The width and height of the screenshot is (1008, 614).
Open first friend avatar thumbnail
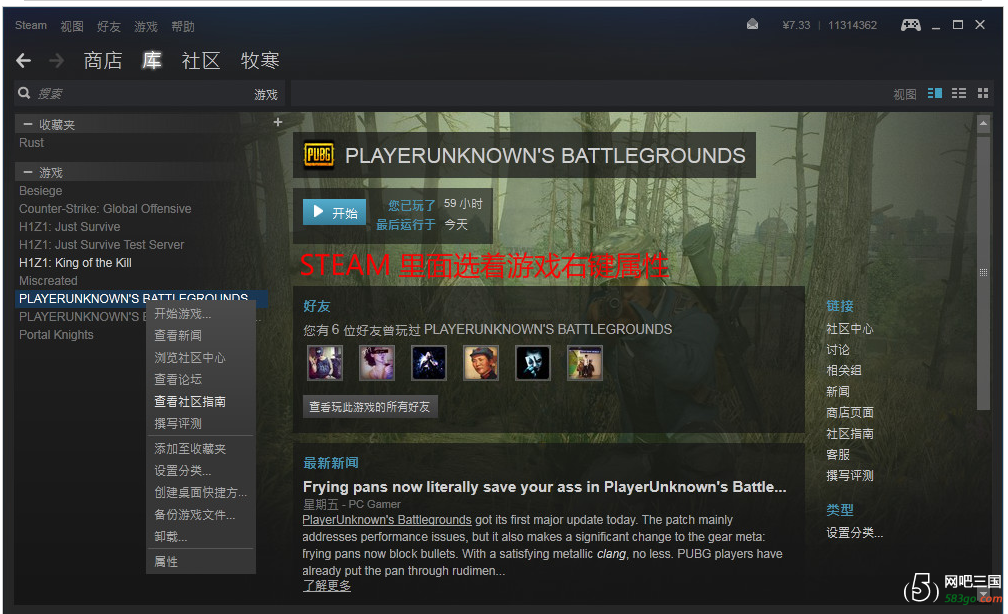coord(325,363)
